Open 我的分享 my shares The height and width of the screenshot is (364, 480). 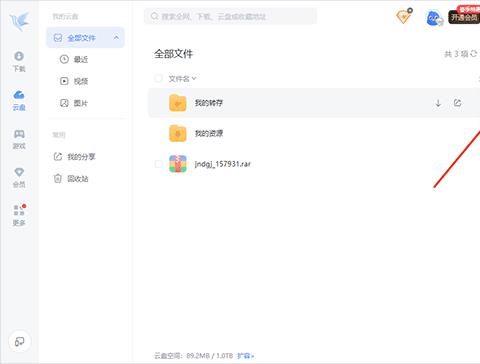coord(75,157)
